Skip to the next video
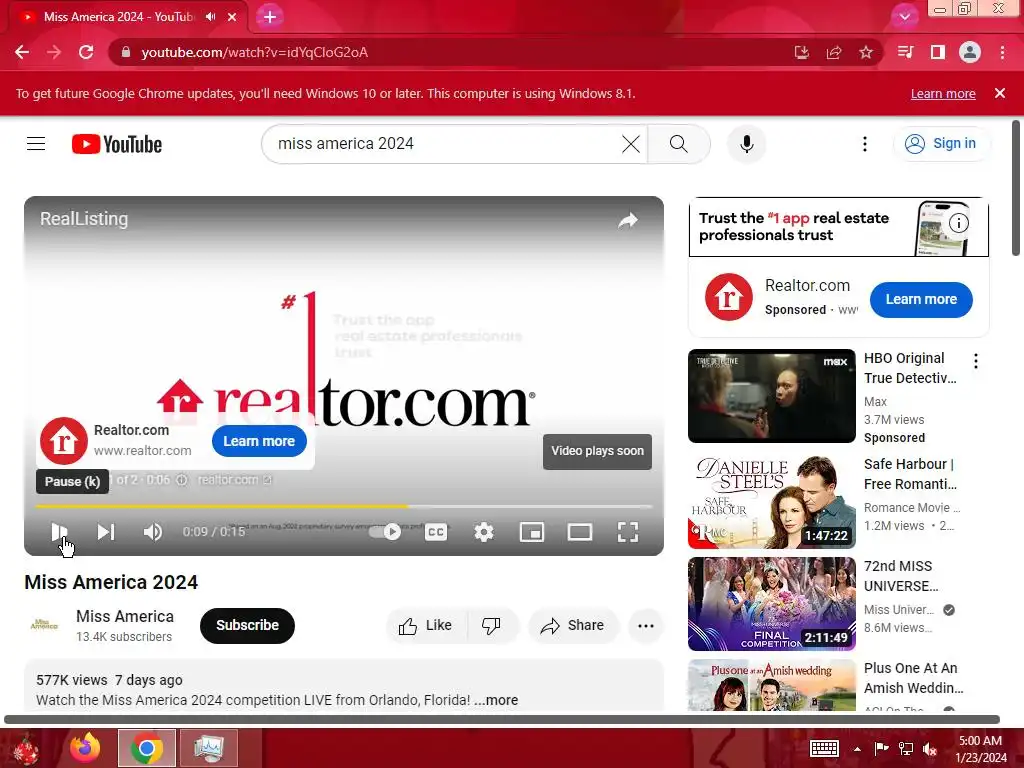The height and width of the screenshot is (768, 1024). pos(106,532)
